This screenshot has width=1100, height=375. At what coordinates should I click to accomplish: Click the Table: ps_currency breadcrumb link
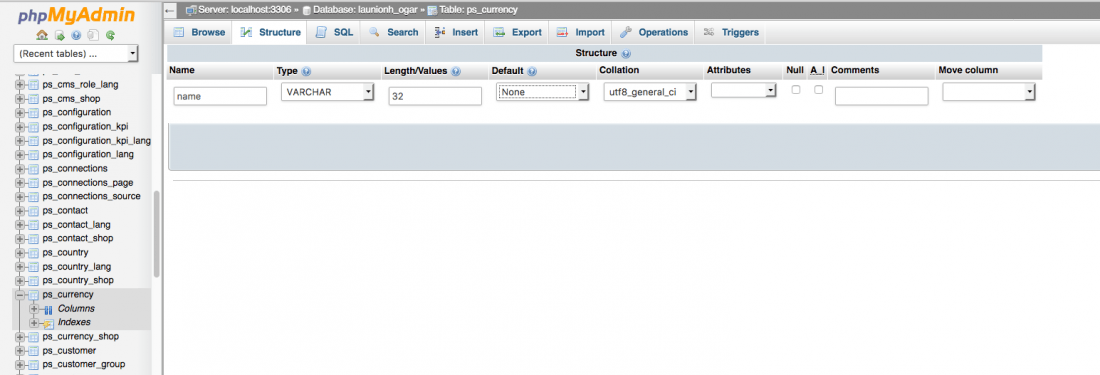pos(478,10)
